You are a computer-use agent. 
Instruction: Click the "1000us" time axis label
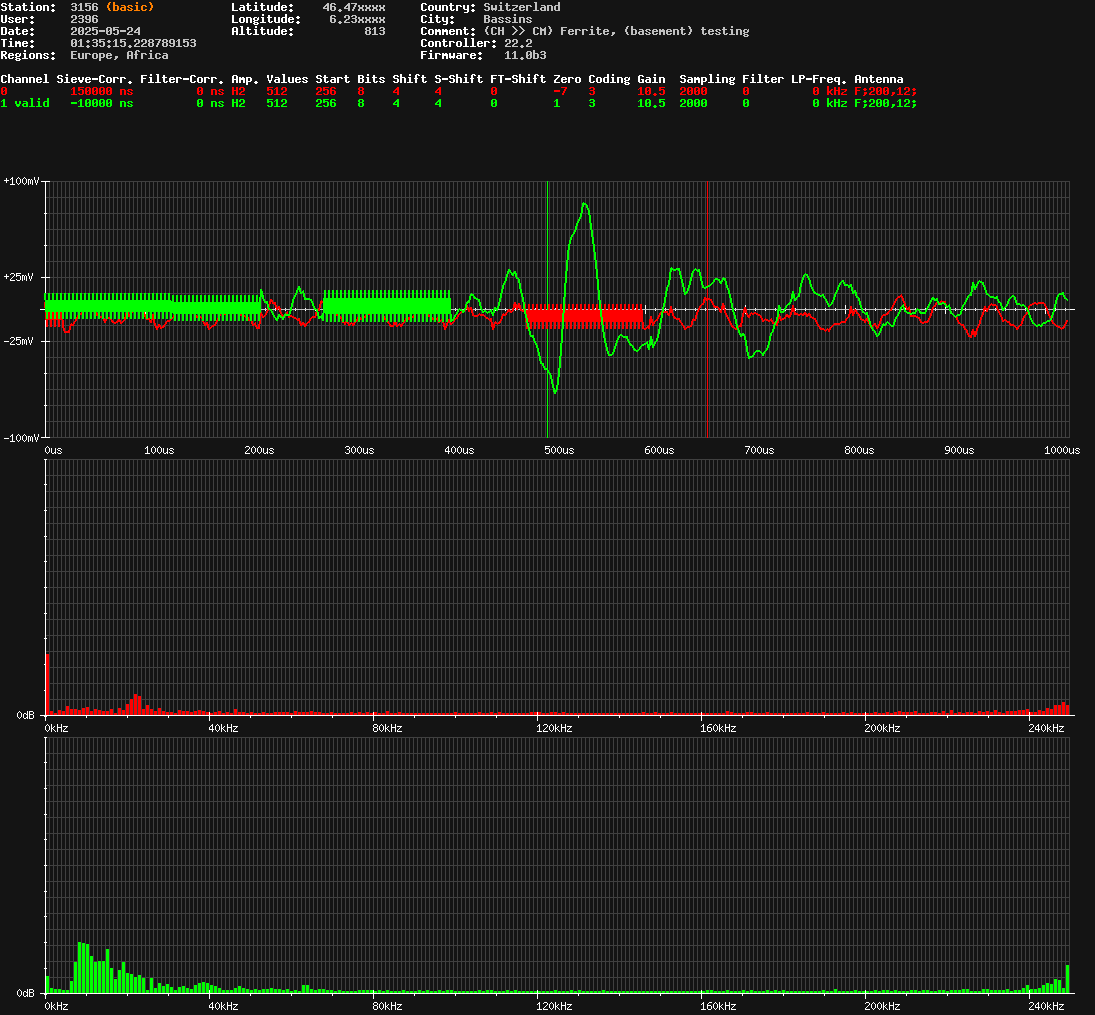click(x=1062, y=451)
